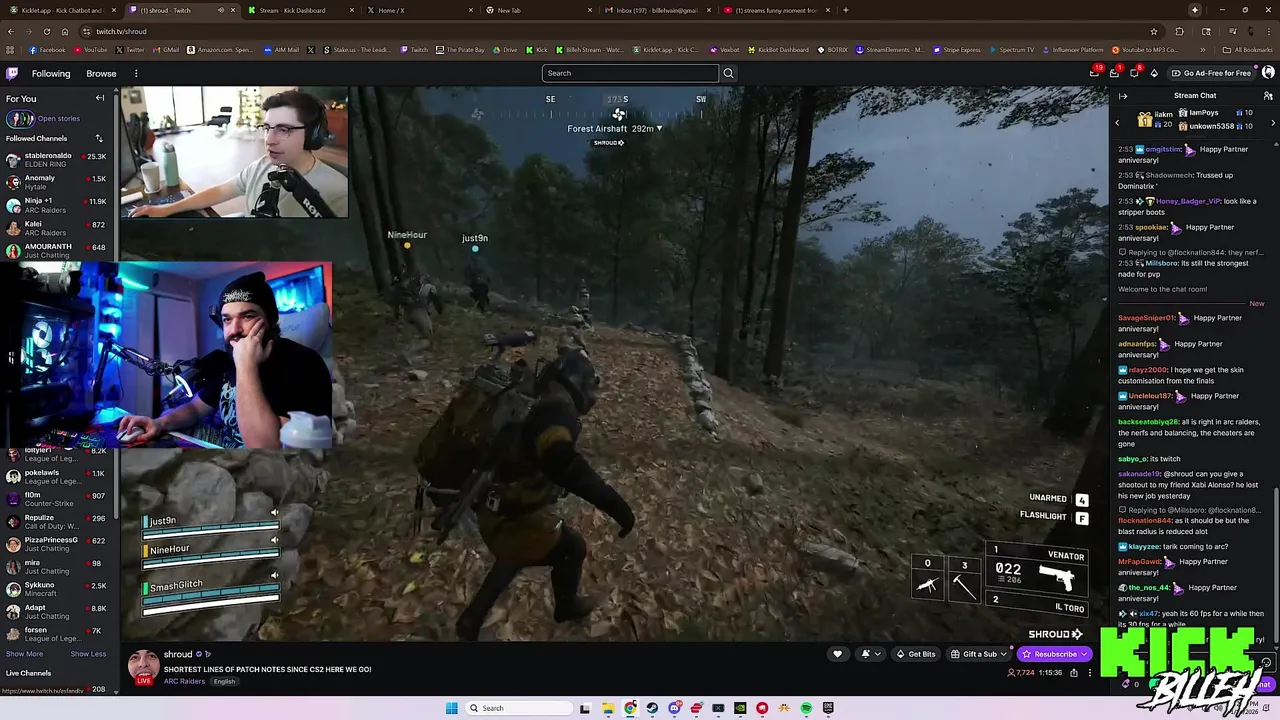Open the chat community users icon

pyautogui.click(x=1268, y=96)
